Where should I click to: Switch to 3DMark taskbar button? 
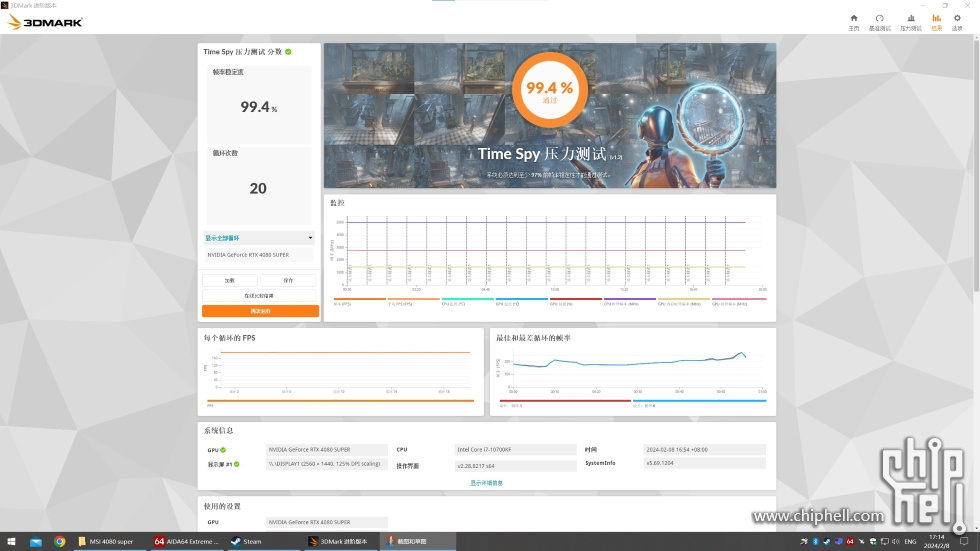click(339, 542)
